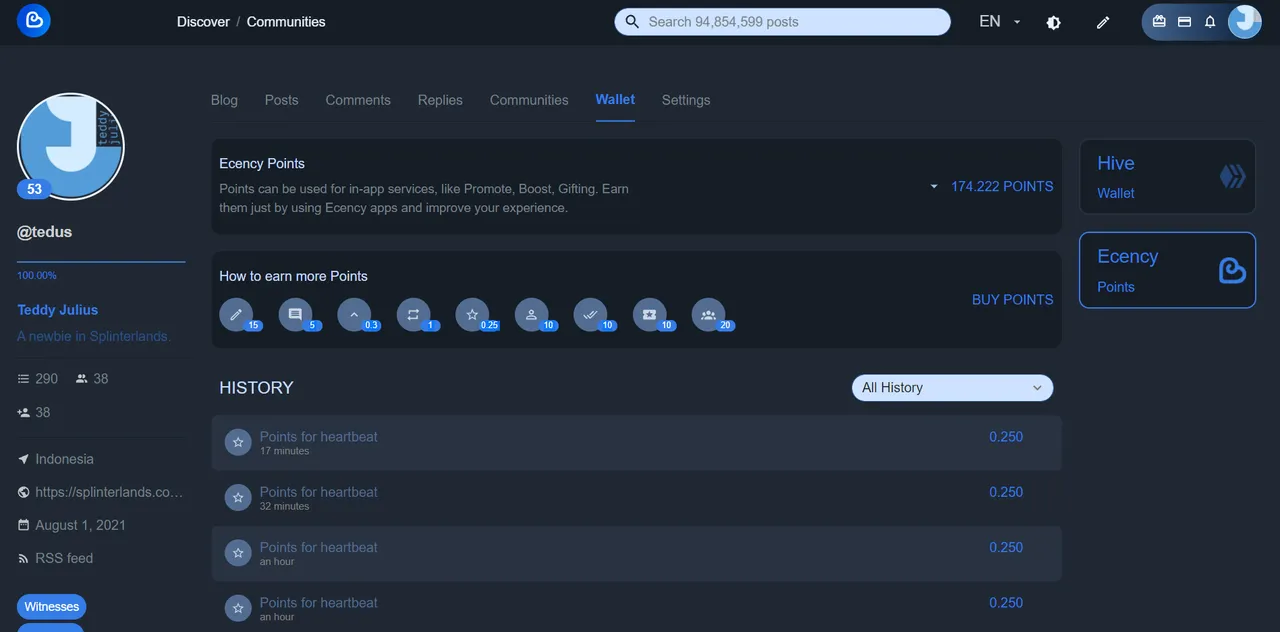This screenshot has height=632, width=1280.
Task: Click the Ecency logo icon in Points card
Action: click(1232, 270)
